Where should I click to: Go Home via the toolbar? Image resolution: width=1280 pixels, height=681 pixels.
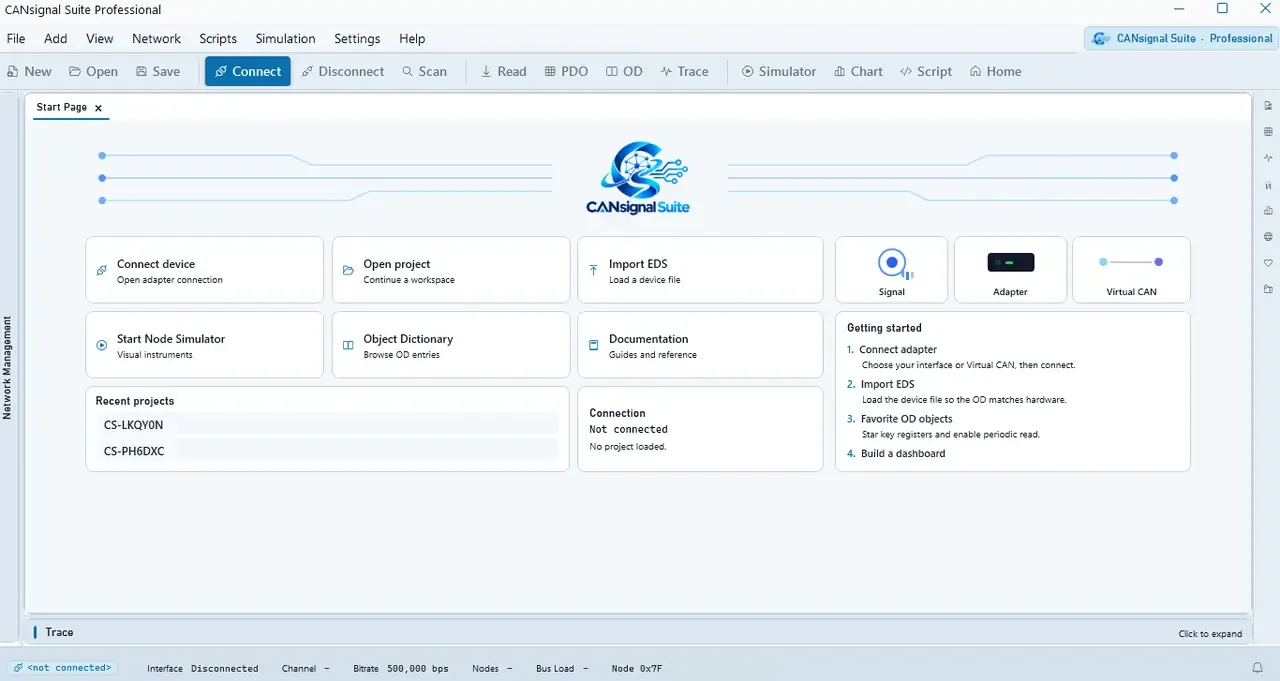coord(995,71)
